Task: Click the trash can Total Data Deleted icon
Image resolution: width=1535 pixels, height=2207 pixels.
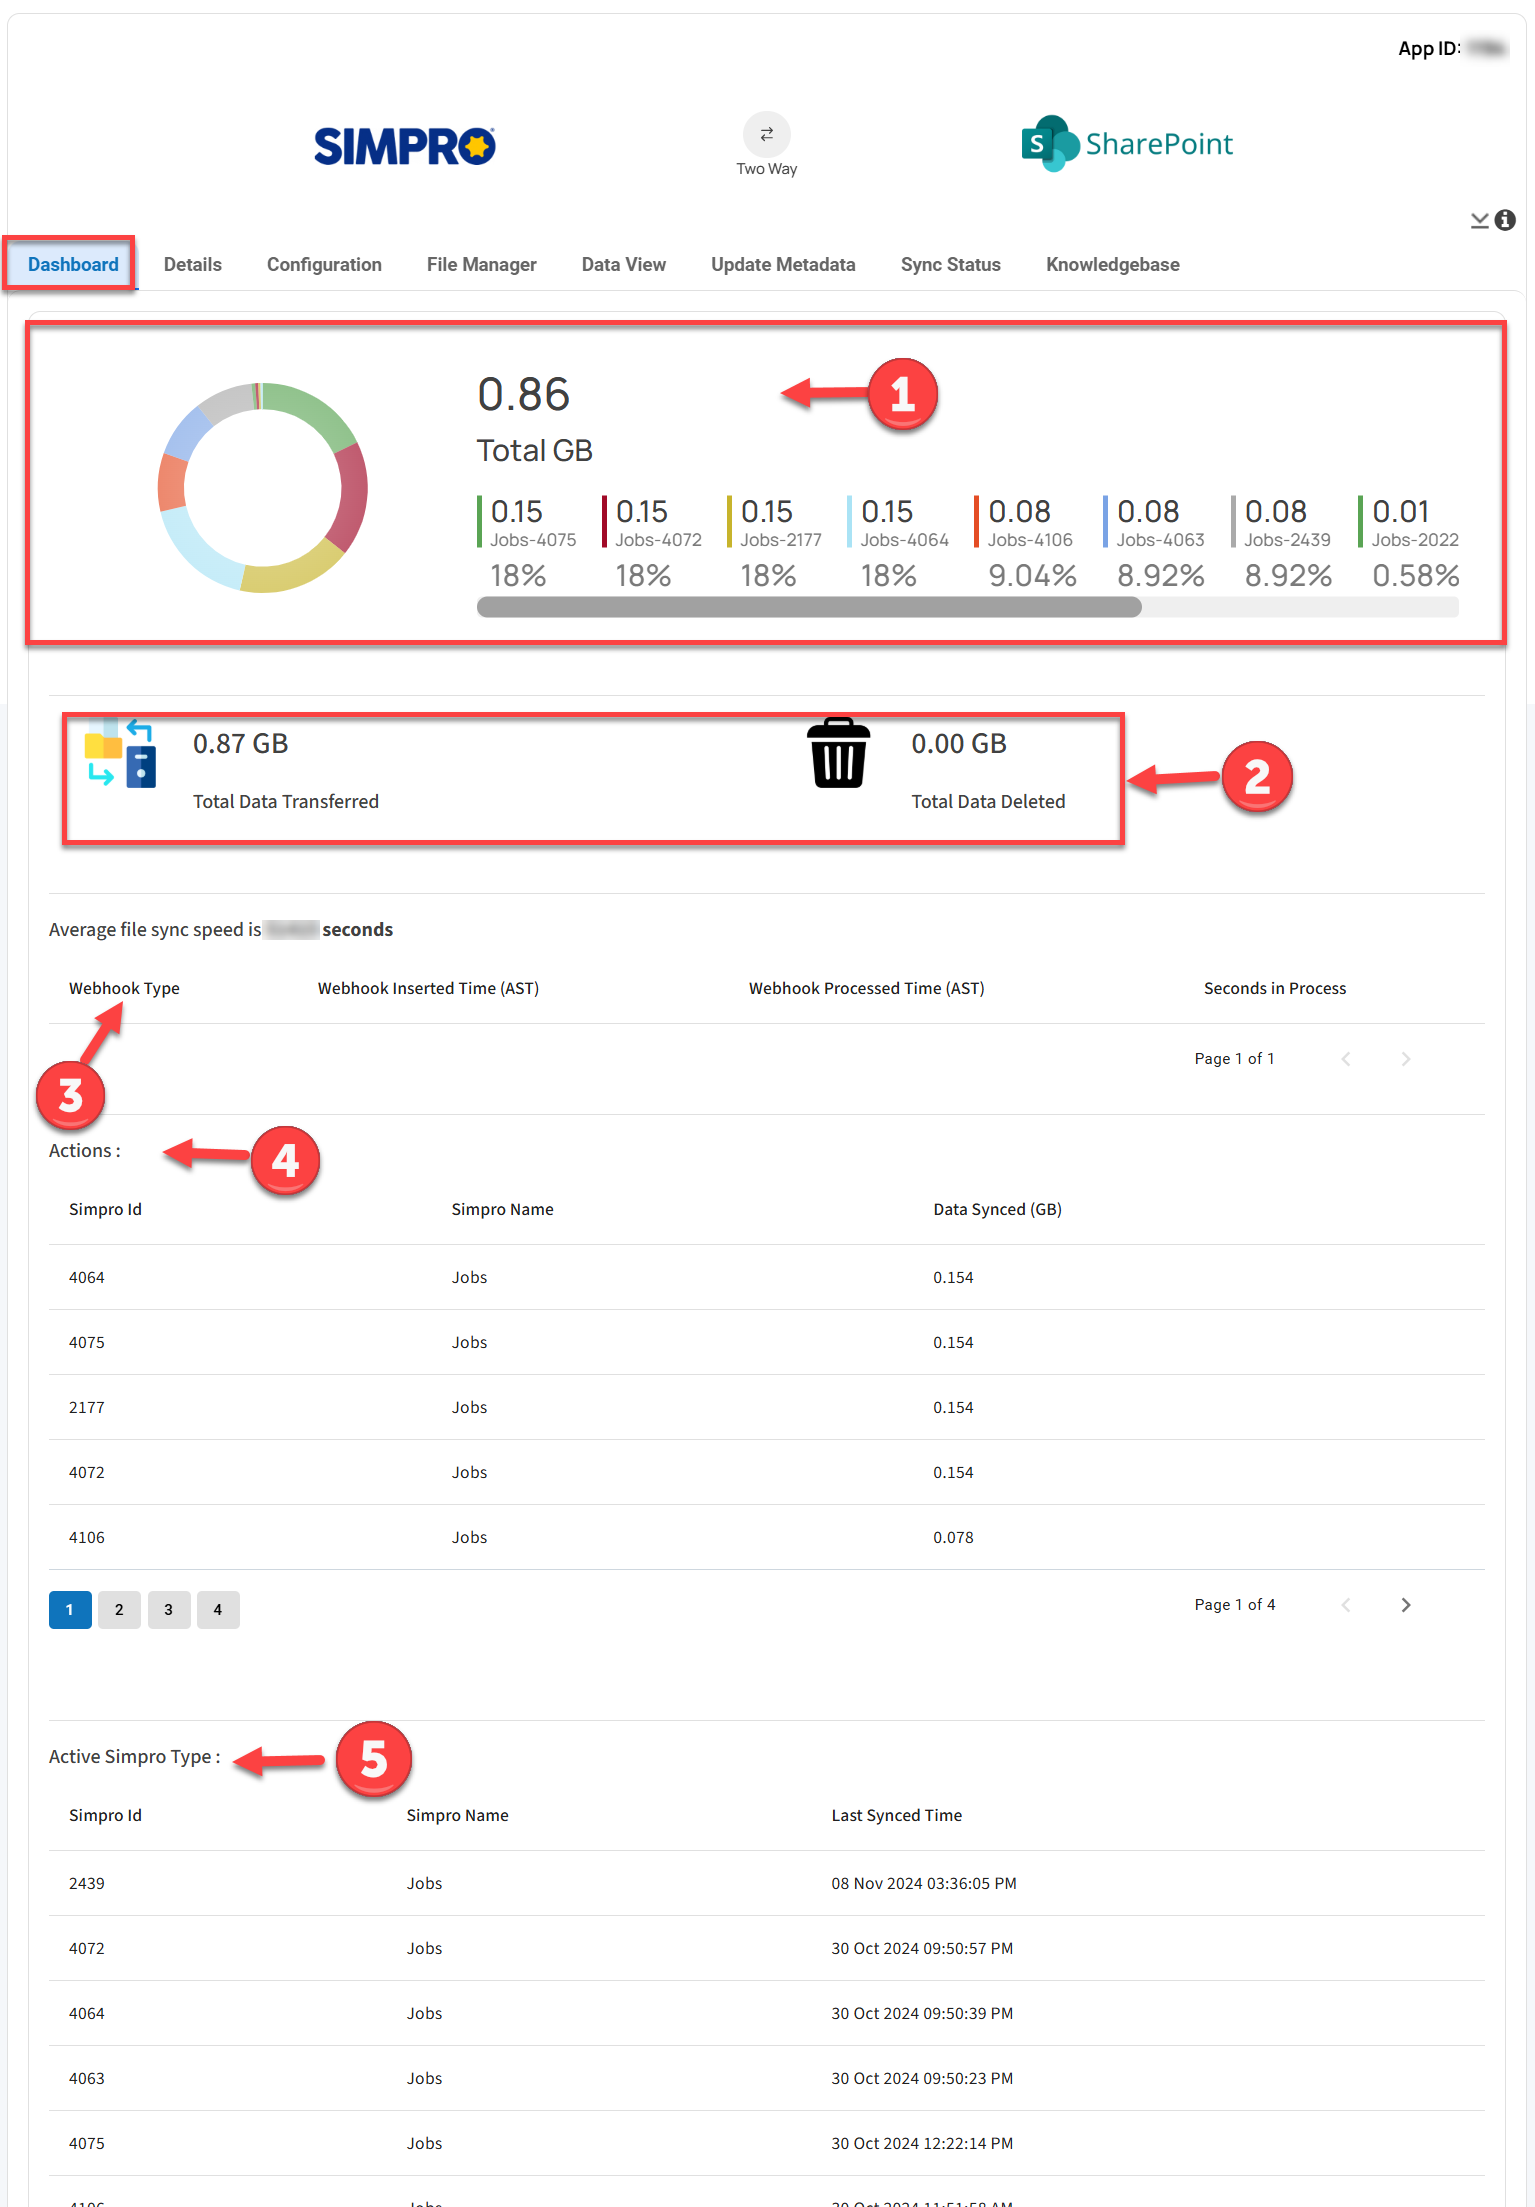Action: click(x=838, y=754)
